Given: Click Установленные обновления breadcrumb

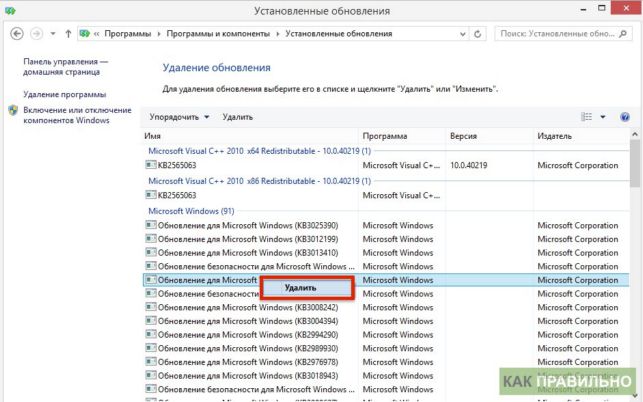Looking at the screenshot, I should point(339,34).
